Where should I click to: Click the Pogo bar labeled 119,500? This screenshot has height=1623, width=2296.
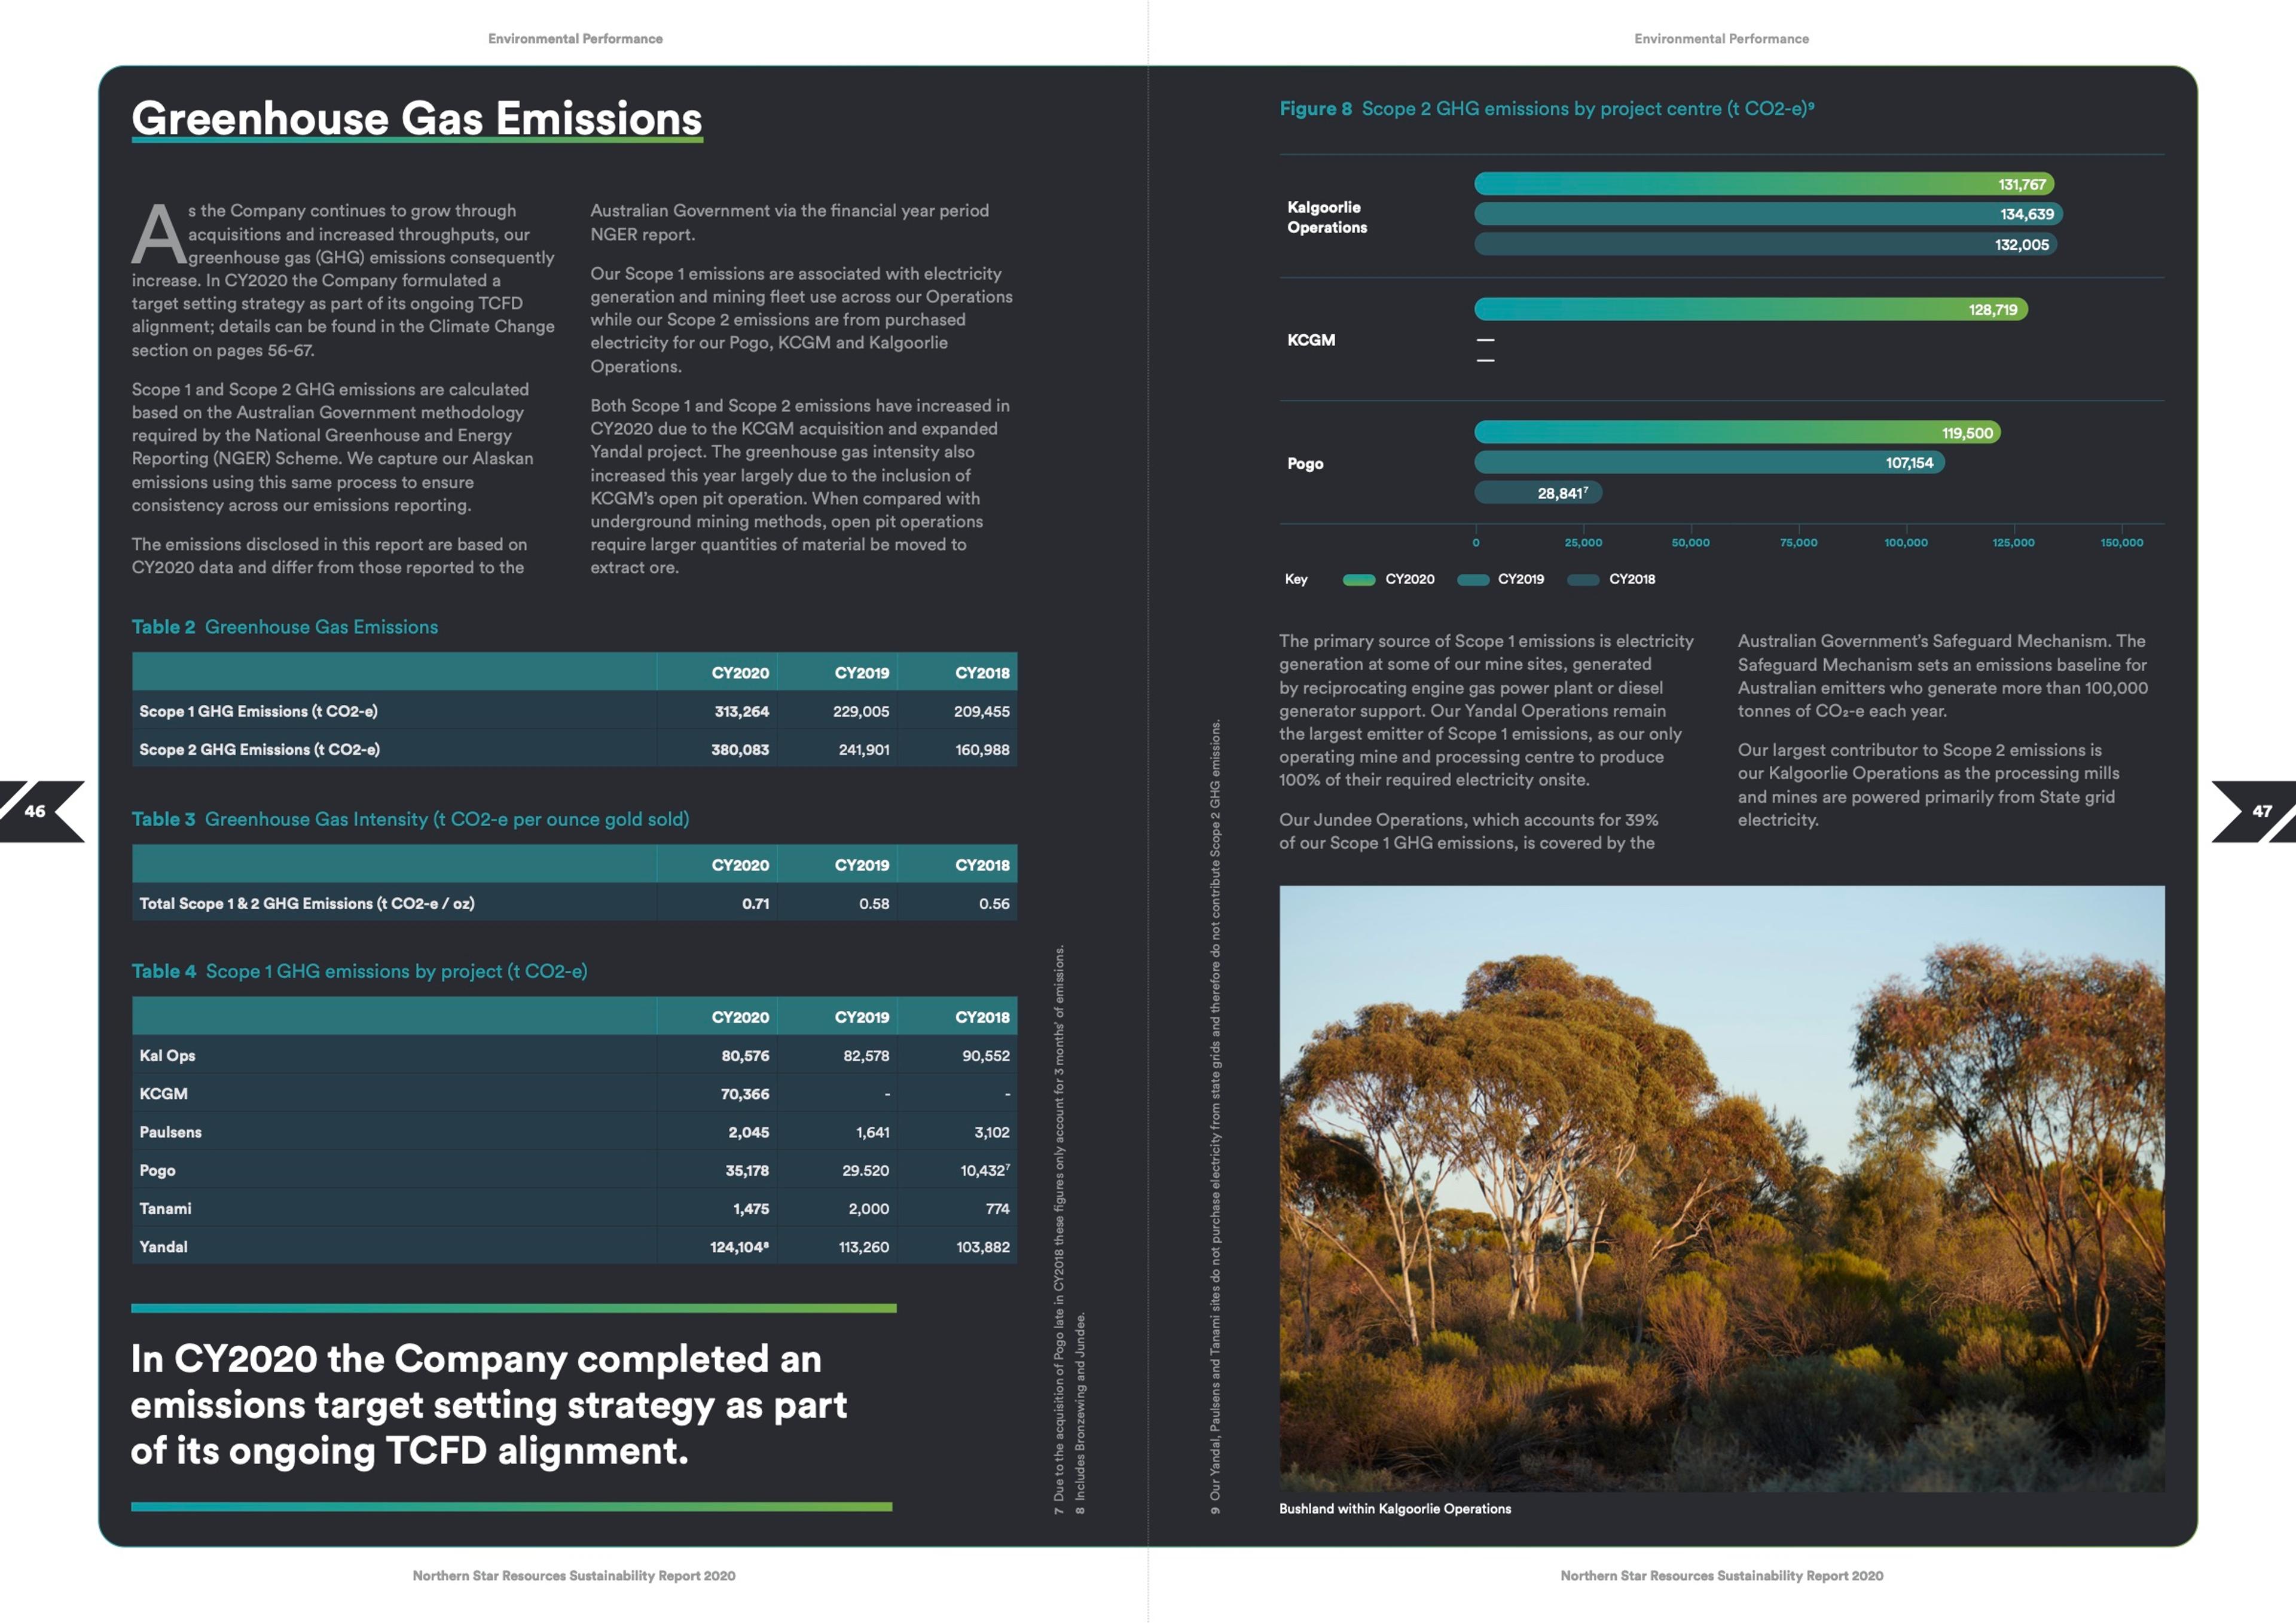[x=1737, y=432]
